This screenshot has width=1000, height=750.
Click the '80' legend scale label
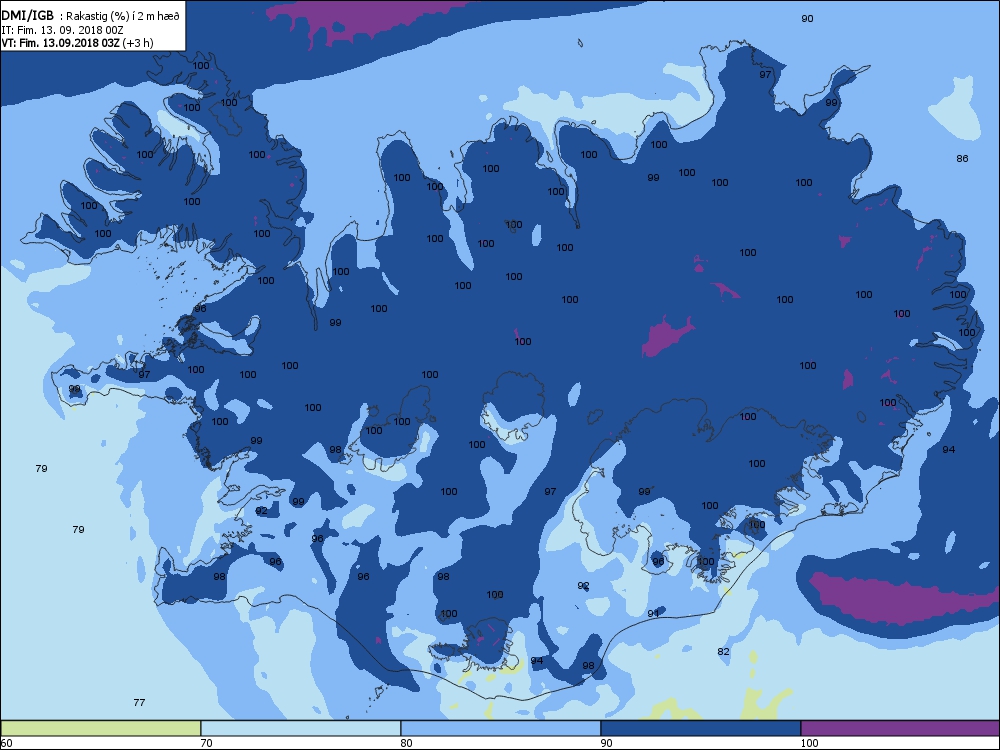click(406, 743)
